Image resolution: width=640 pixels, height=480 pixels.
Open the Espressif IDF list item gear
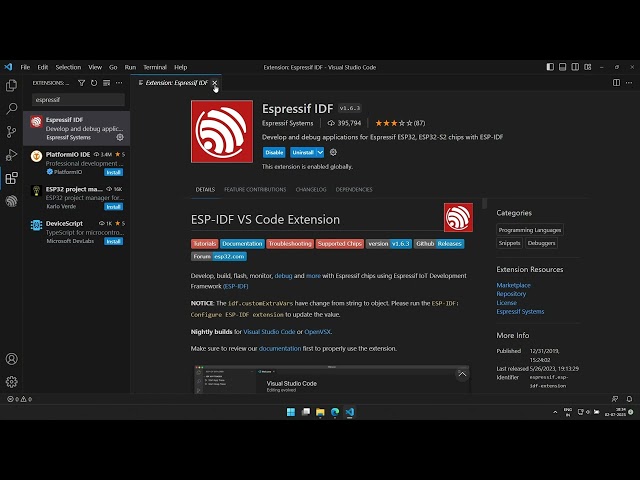(x=120, y=137)
